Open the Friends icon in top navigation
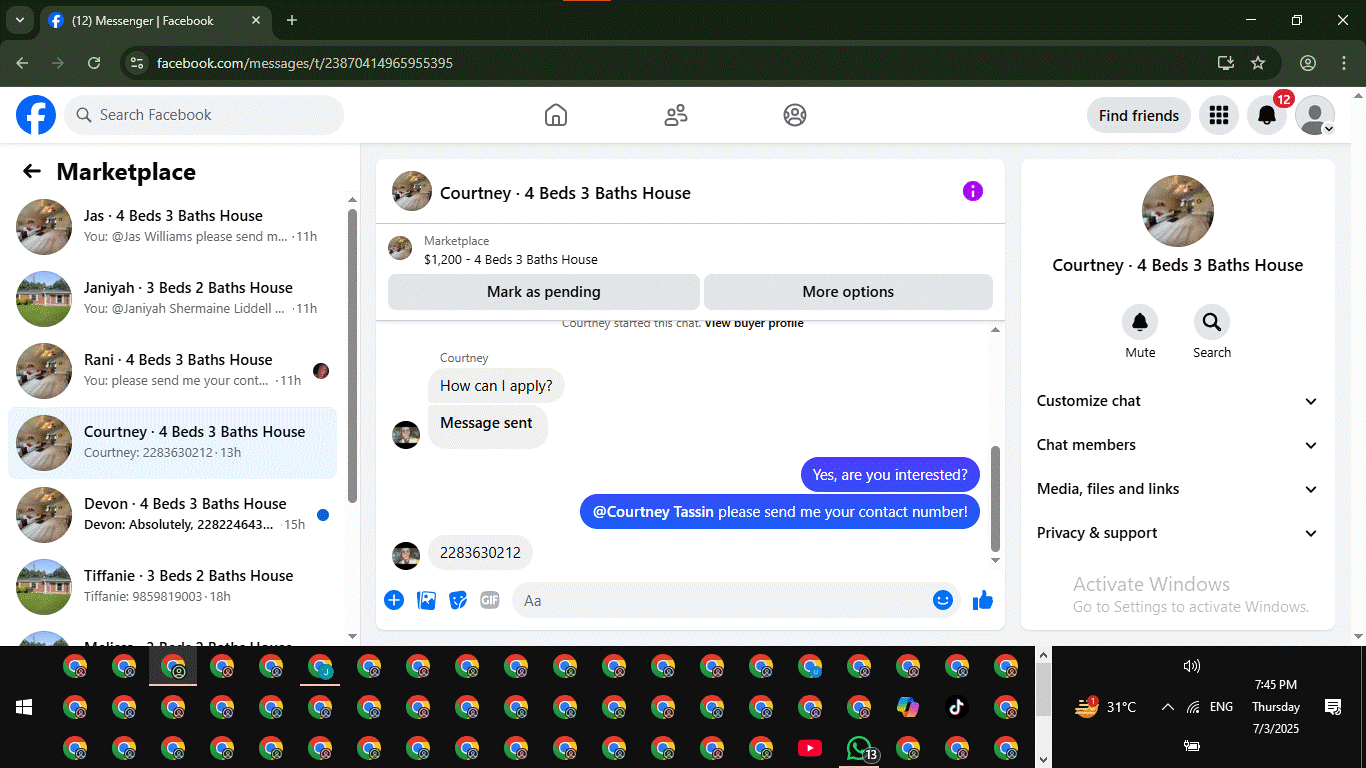Viewport: 1366px width, 768px height. pyautogui.click(x=676, y=115)
